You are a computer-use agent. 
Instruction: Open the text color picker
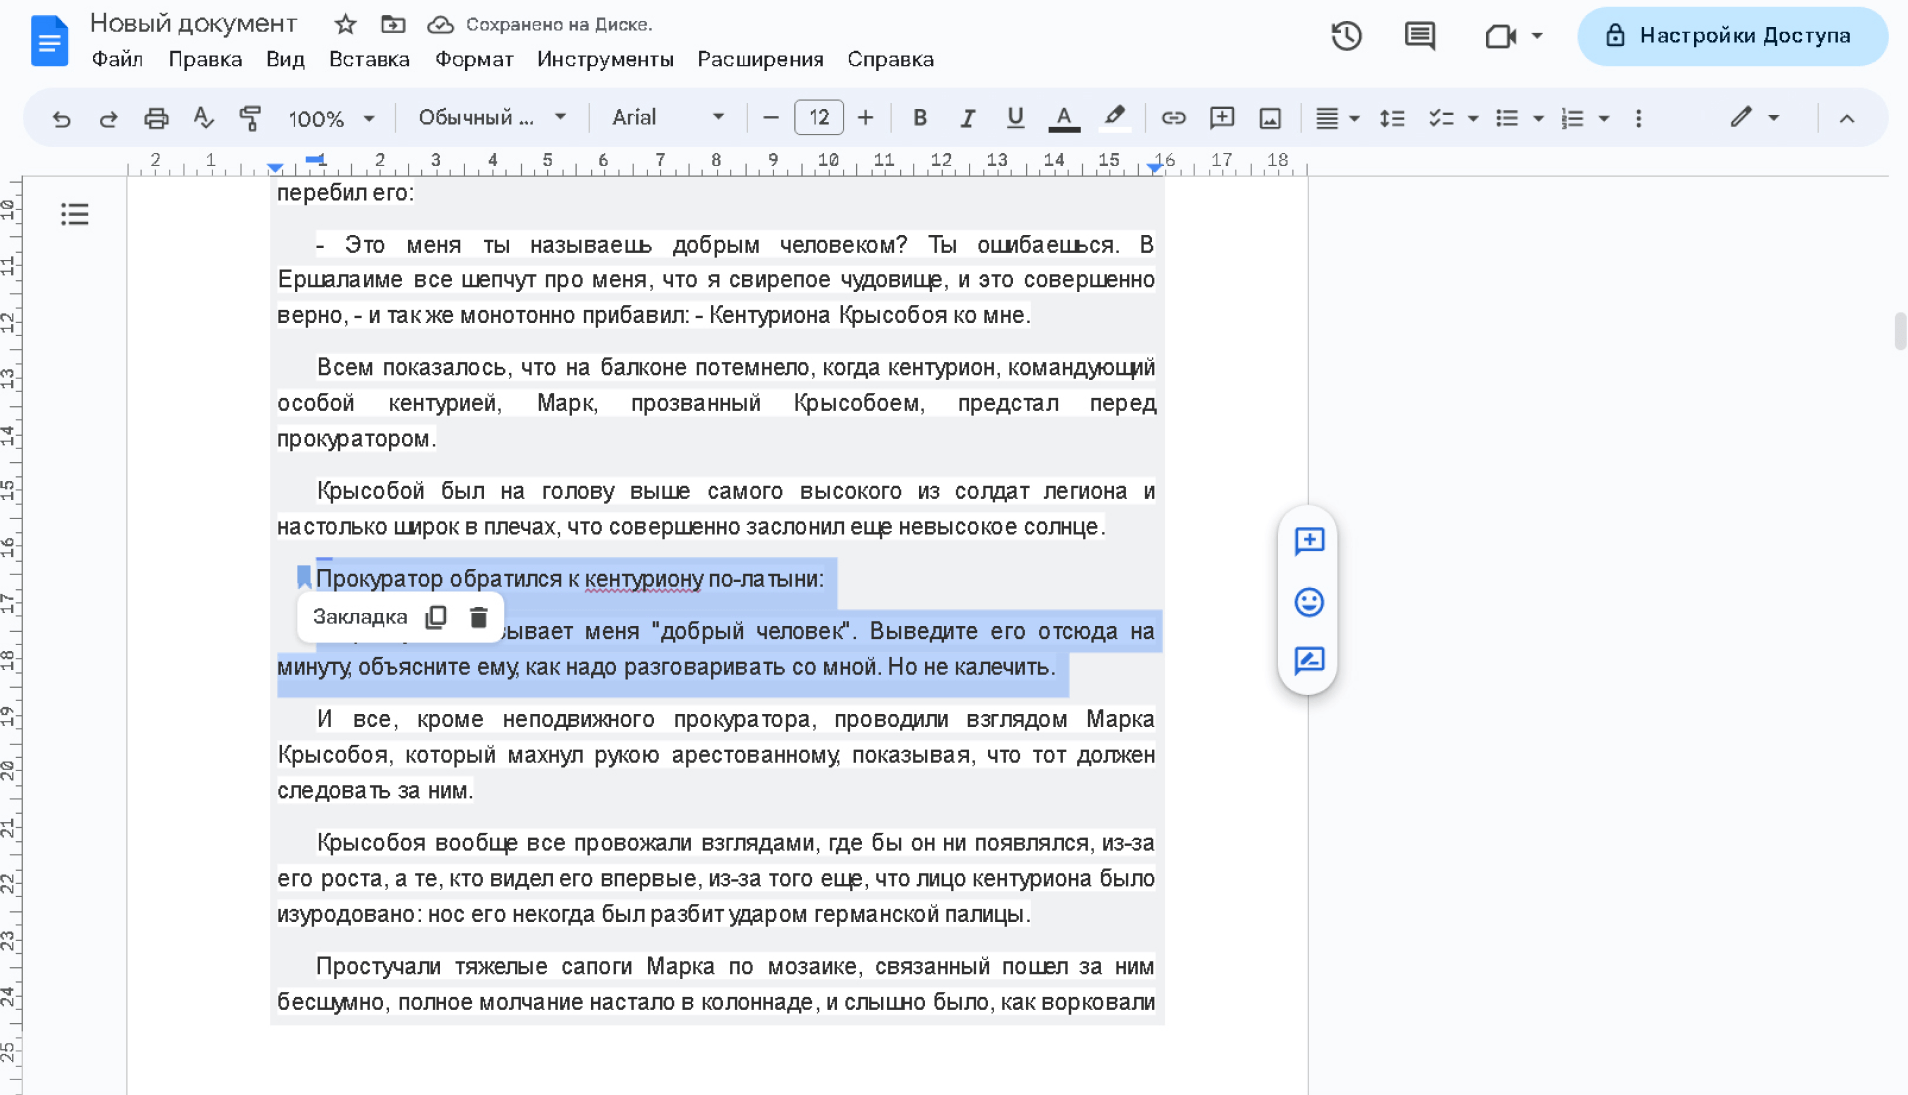tap(1064, 118)
